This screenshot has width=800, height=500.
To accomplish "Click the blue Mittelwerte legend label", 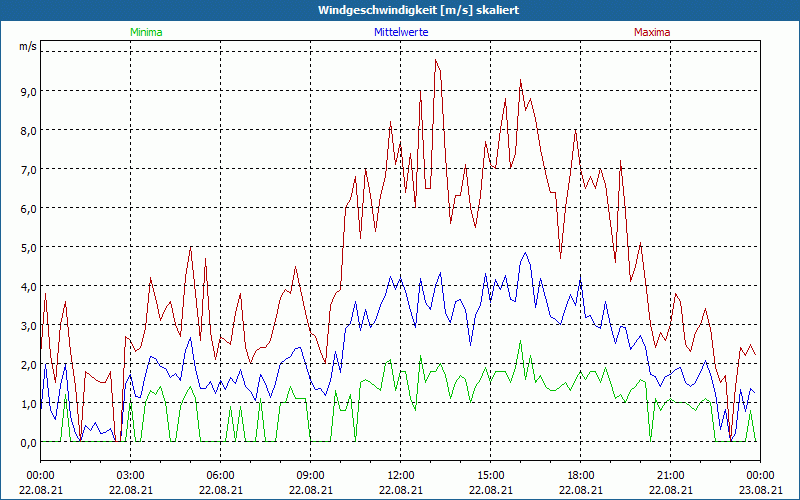I will click(x=401, y=32).
